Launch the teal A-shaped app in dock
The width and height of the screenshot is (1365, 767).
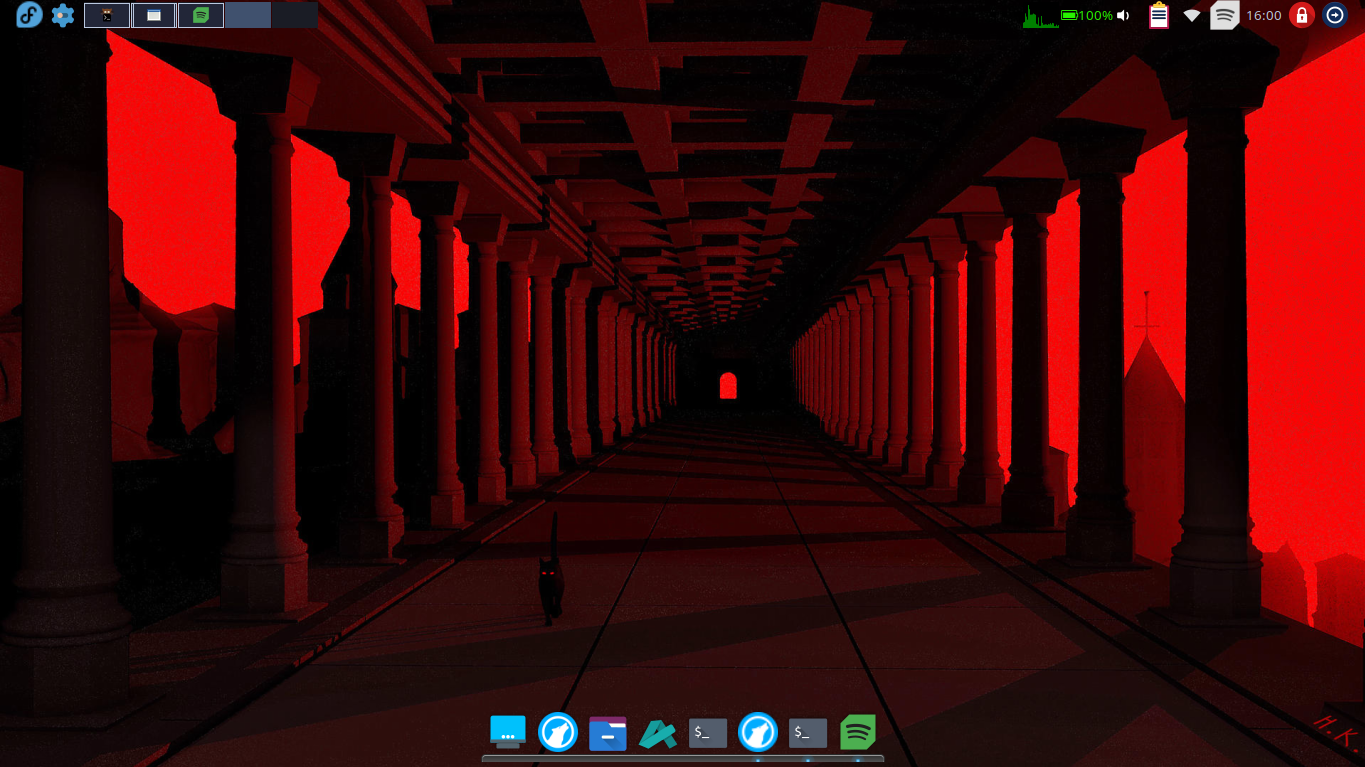pos(658,733)
